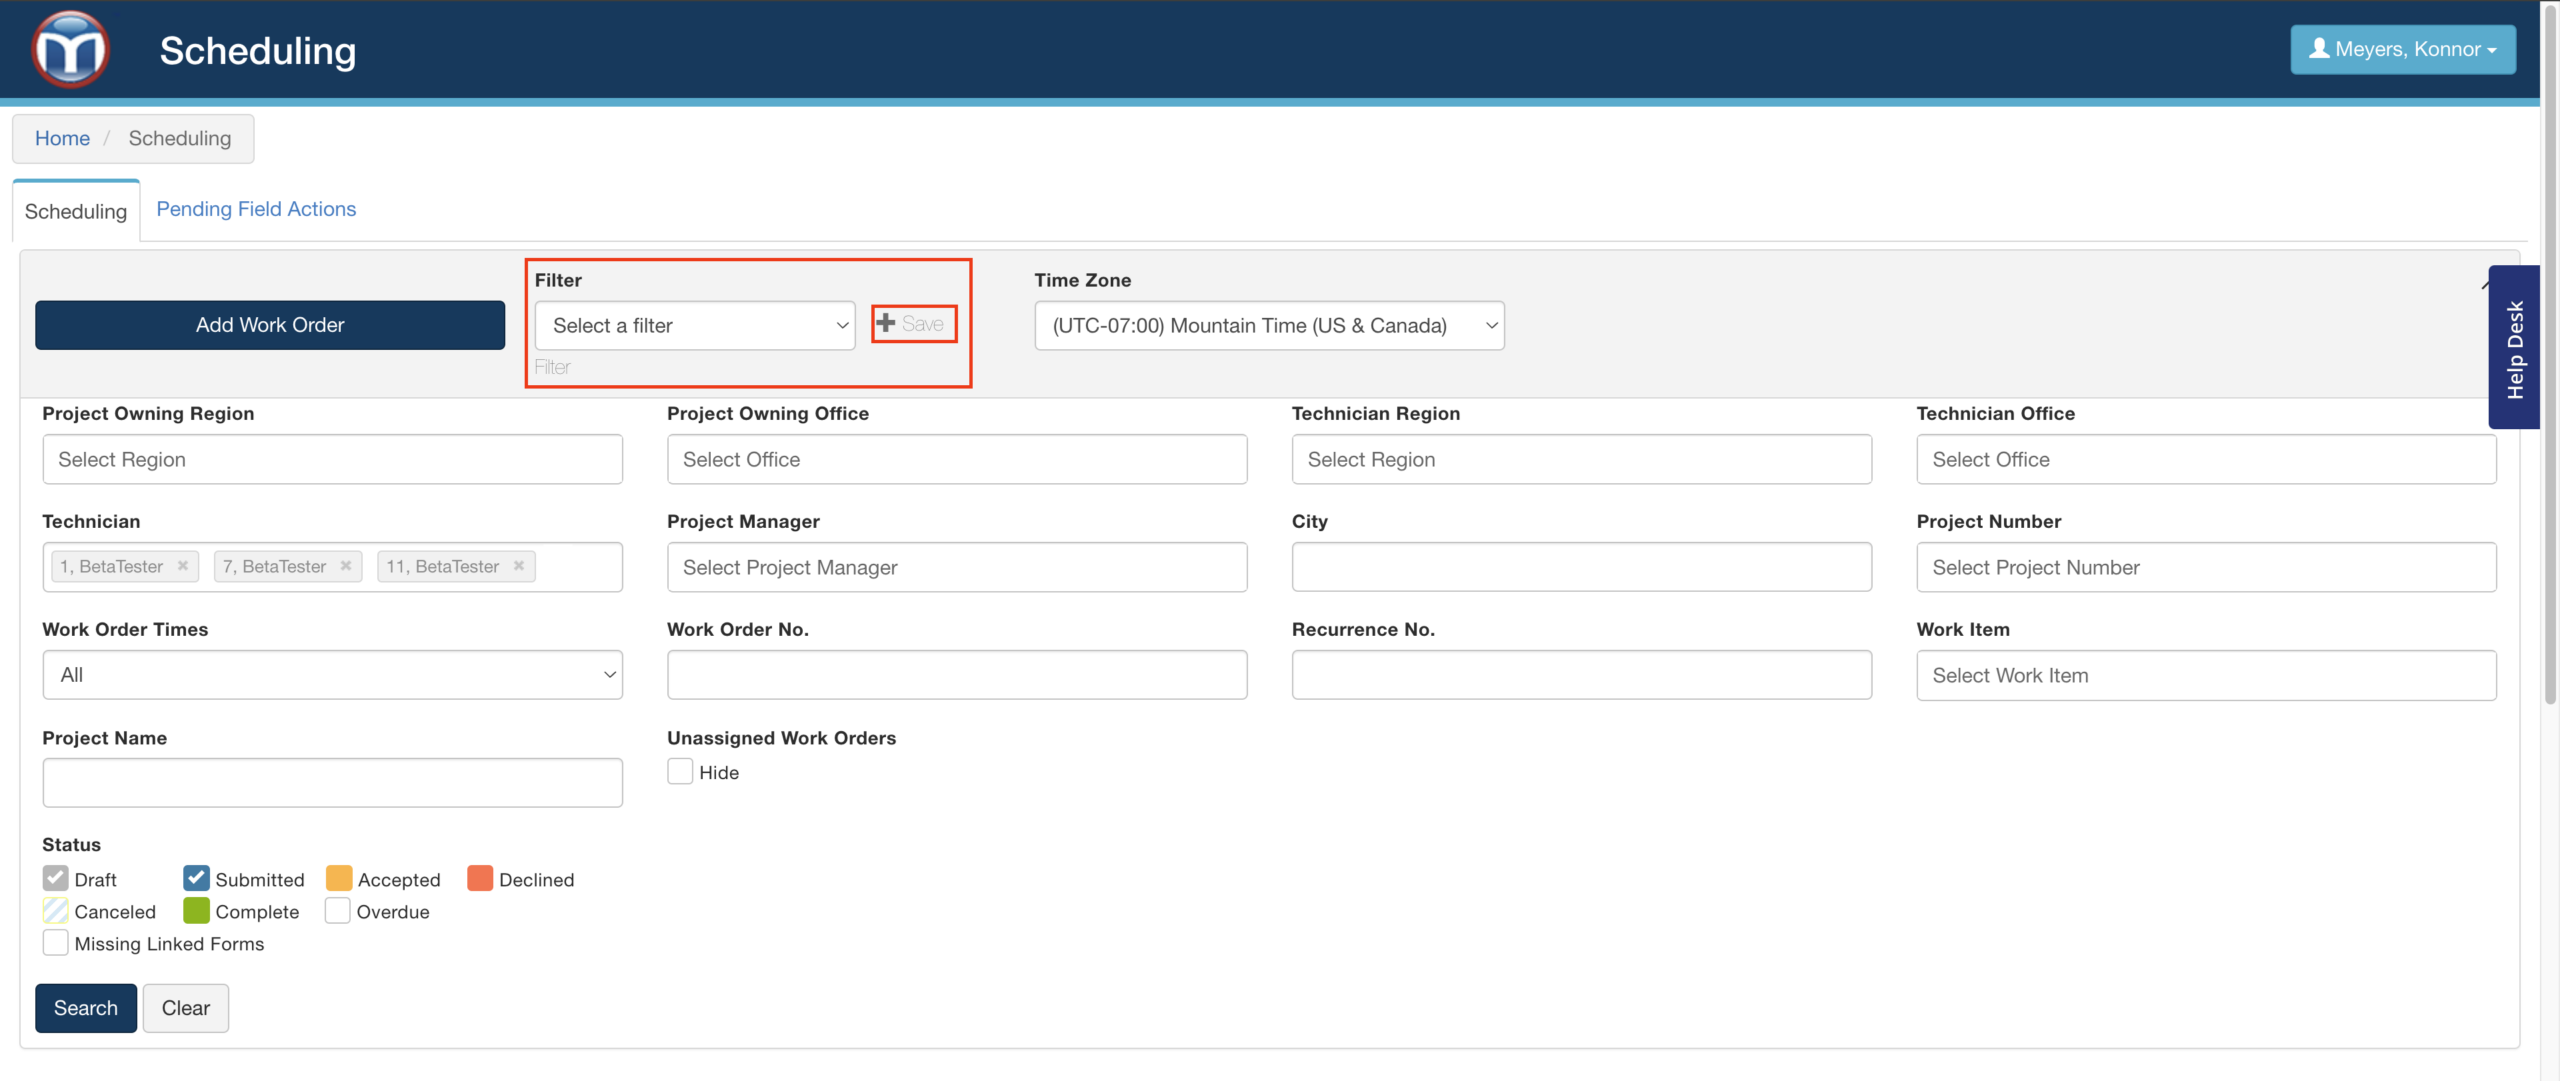The width and height of the screenshot is (2560, 1081).
Task: Open the Work Order Times dropdown
Action: click(x=332, y=675)
